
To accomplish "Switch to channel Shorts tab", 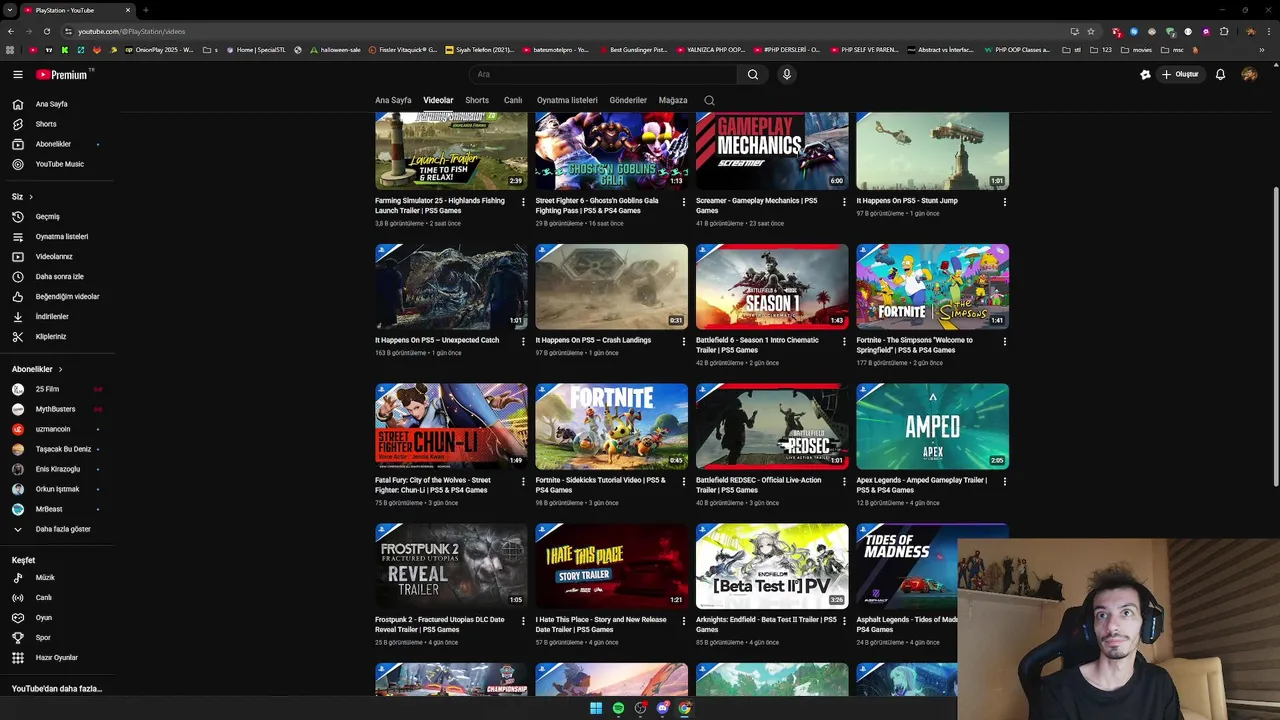I will click(x=477, y=100).
